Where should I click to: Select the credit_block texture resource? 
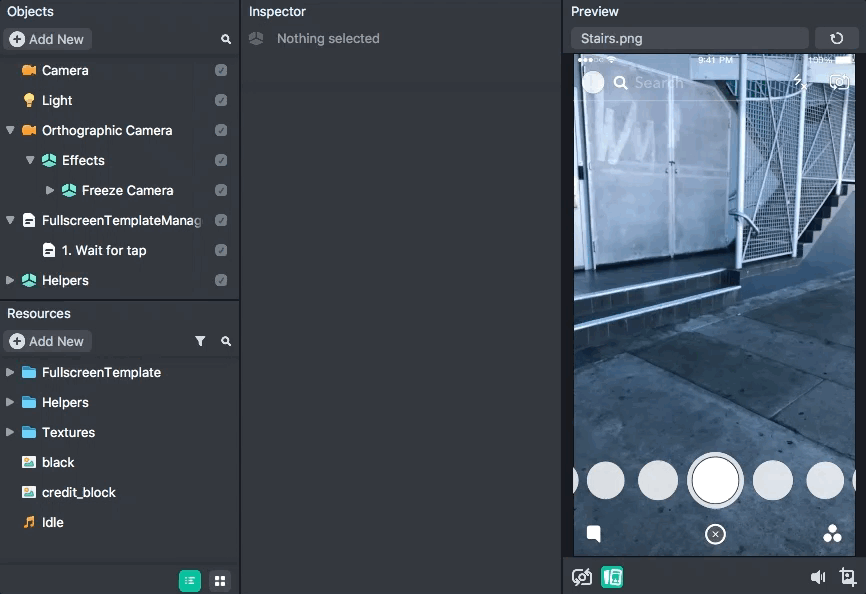tap(78, 493)
